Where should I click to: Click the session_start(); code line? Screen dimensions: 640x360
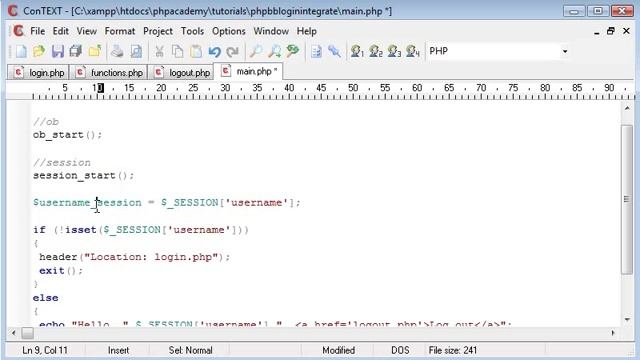83,176
